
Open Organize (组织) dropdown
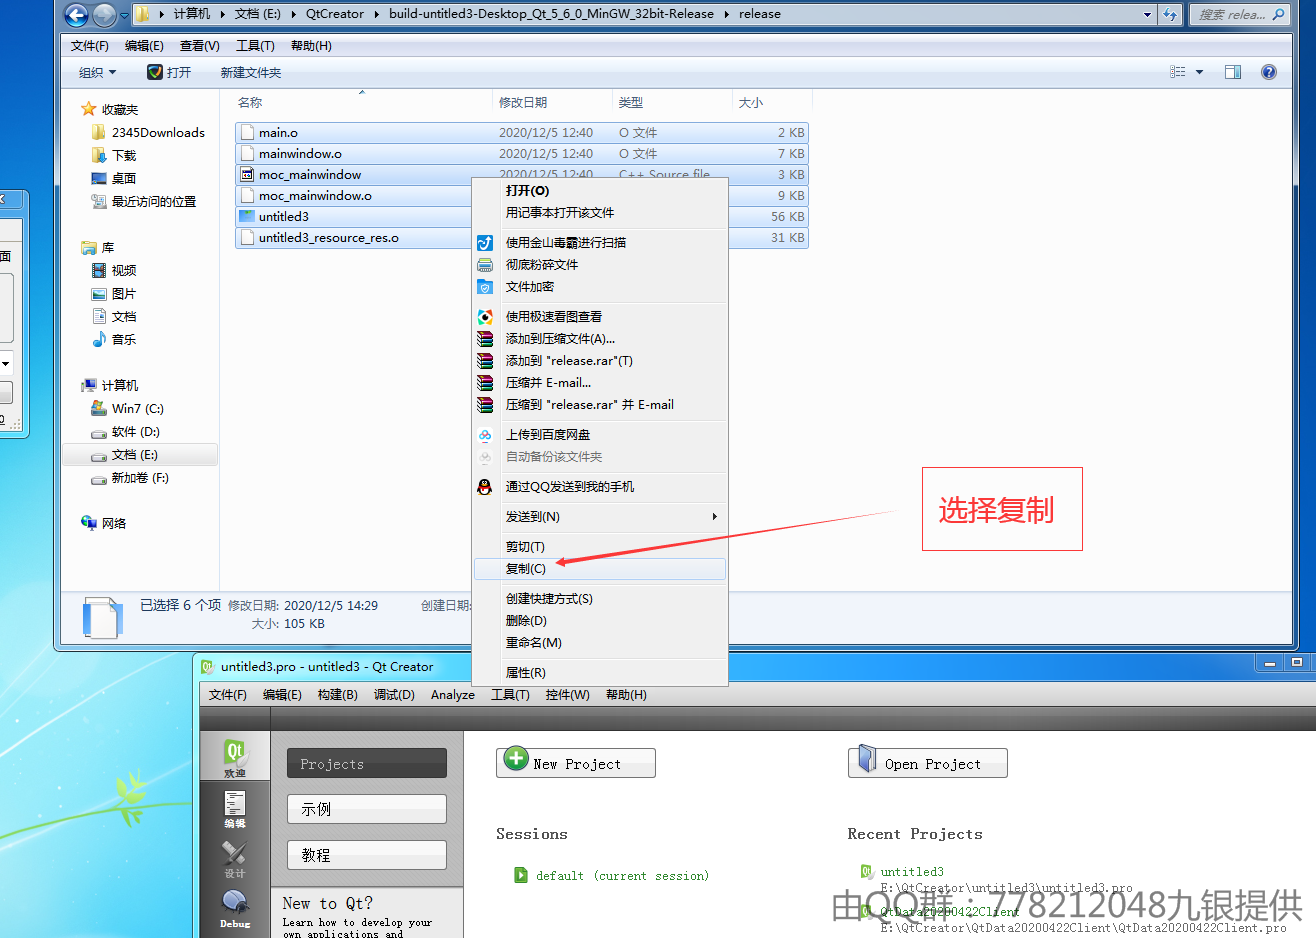97,72
